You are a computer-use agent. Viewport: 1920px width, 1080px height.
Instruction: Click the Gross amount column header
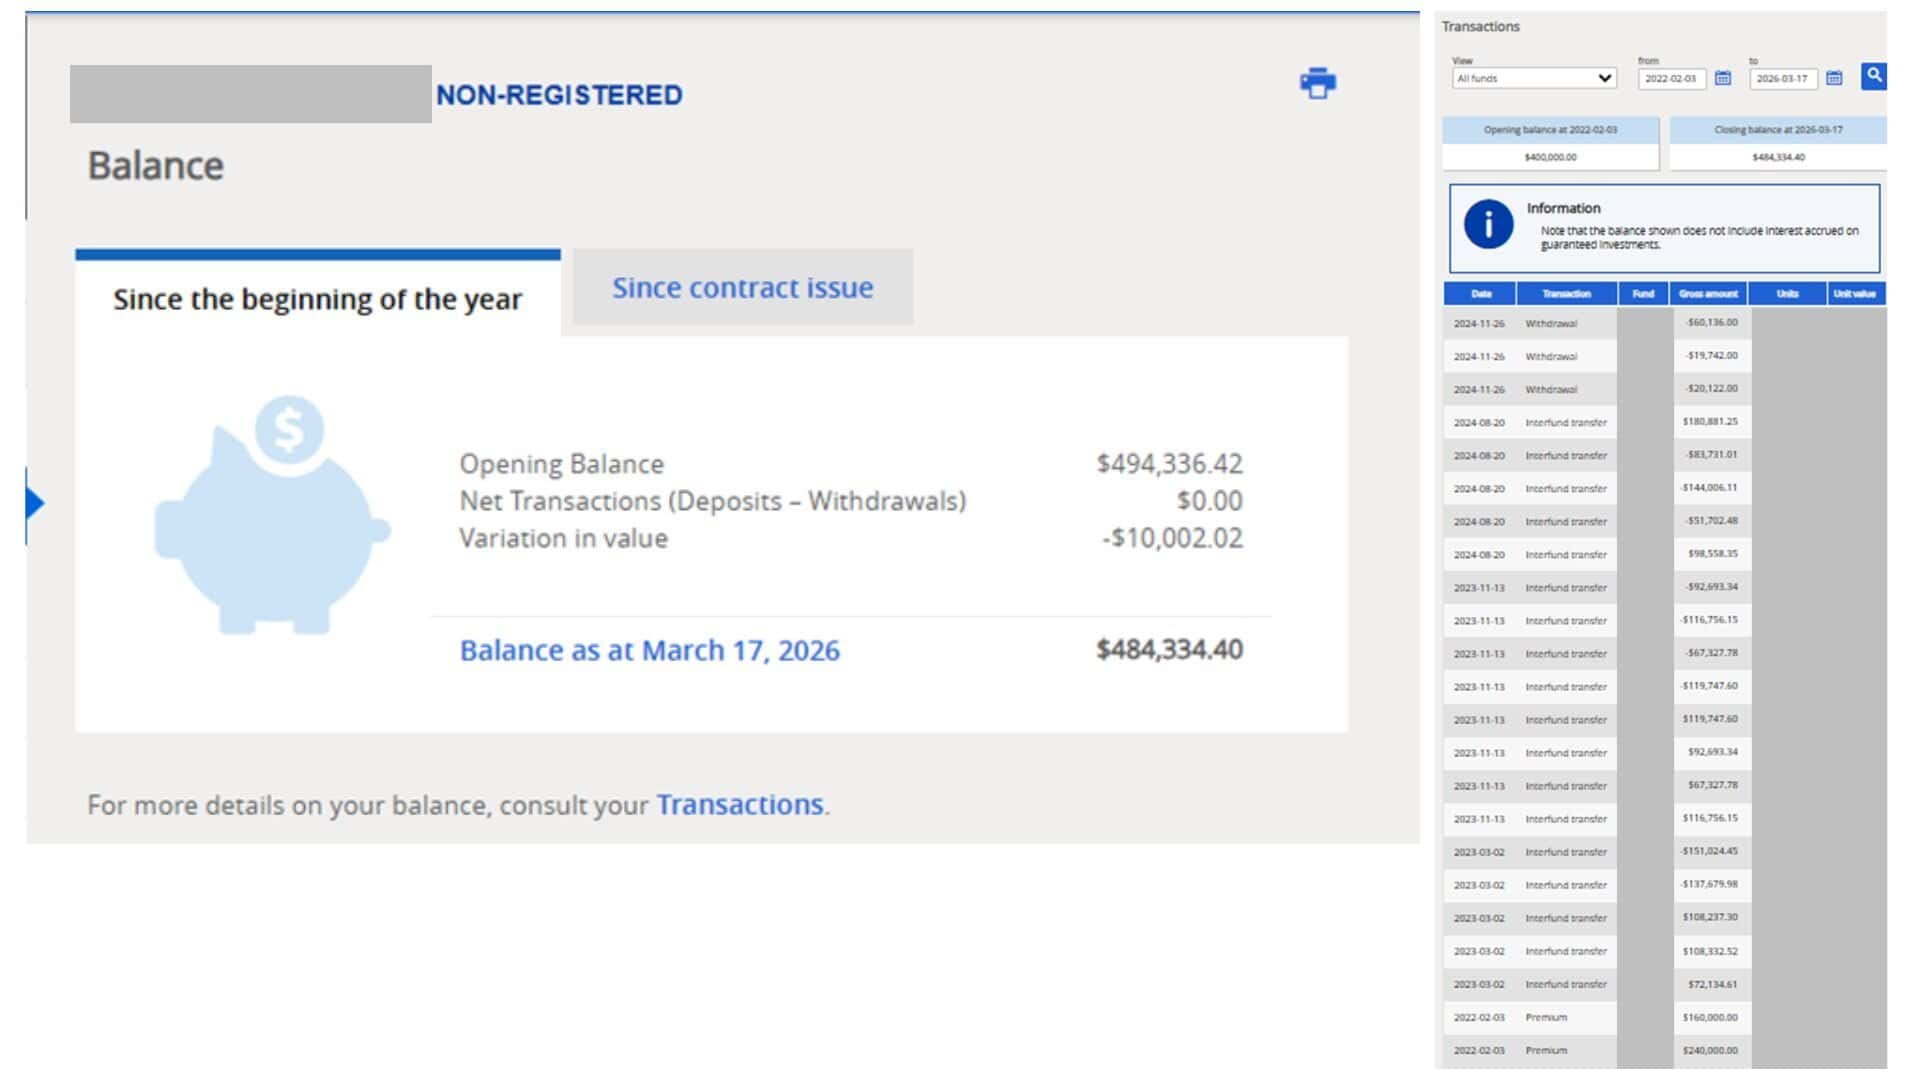click(1708, 294)
